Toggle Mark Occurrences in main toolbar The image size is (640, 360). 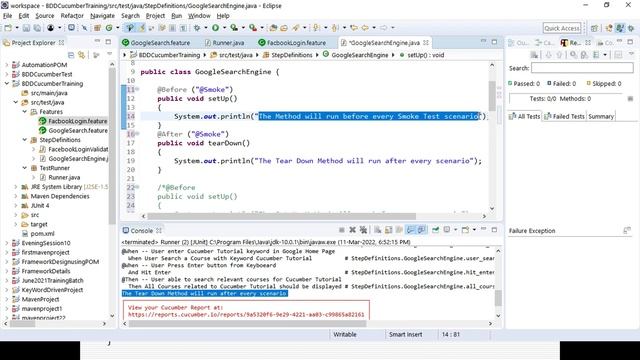[141, 28]
